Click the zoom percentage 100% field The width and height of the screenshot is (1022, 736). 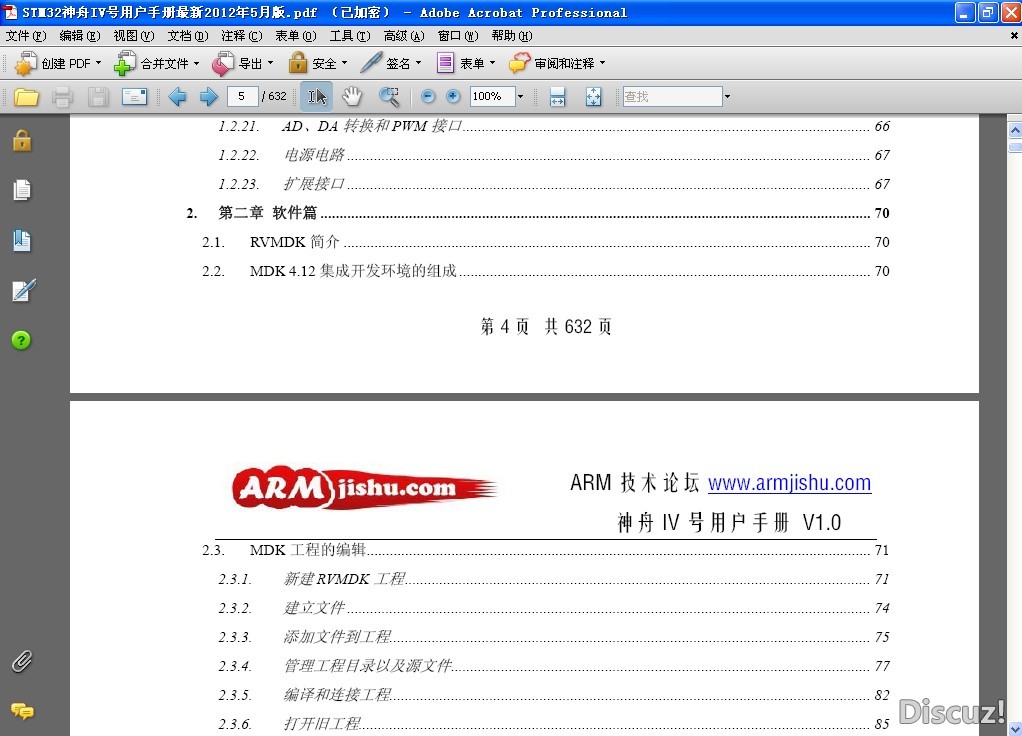tap(493, 96)
